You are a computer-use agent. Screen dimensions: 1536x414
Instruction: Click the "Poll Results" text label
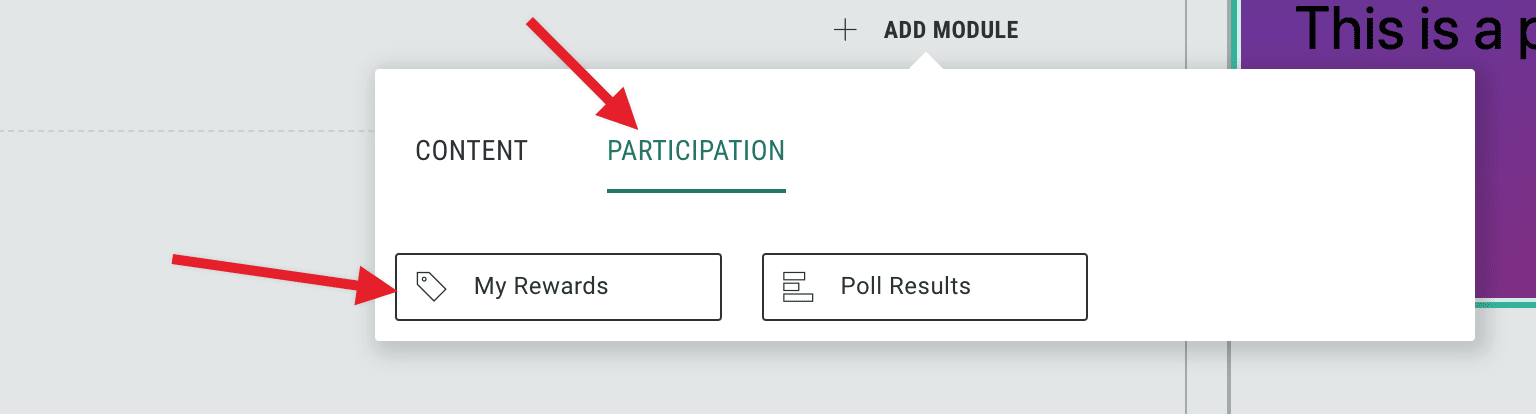[905, 286]
